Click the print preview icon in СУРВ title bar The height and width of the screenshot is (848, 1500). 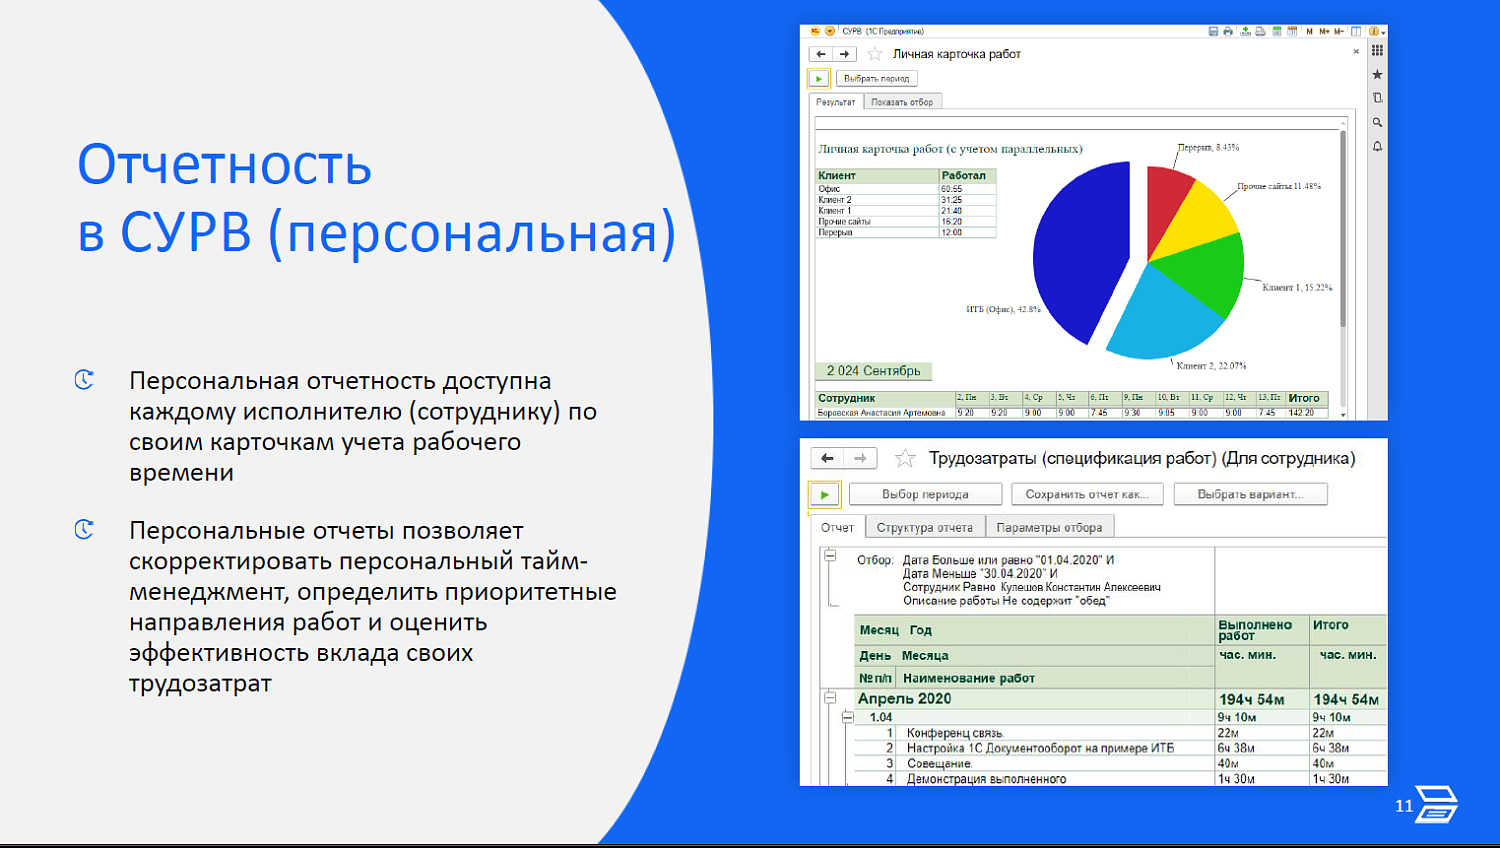pyautogui.click(x=1260, y=31)
